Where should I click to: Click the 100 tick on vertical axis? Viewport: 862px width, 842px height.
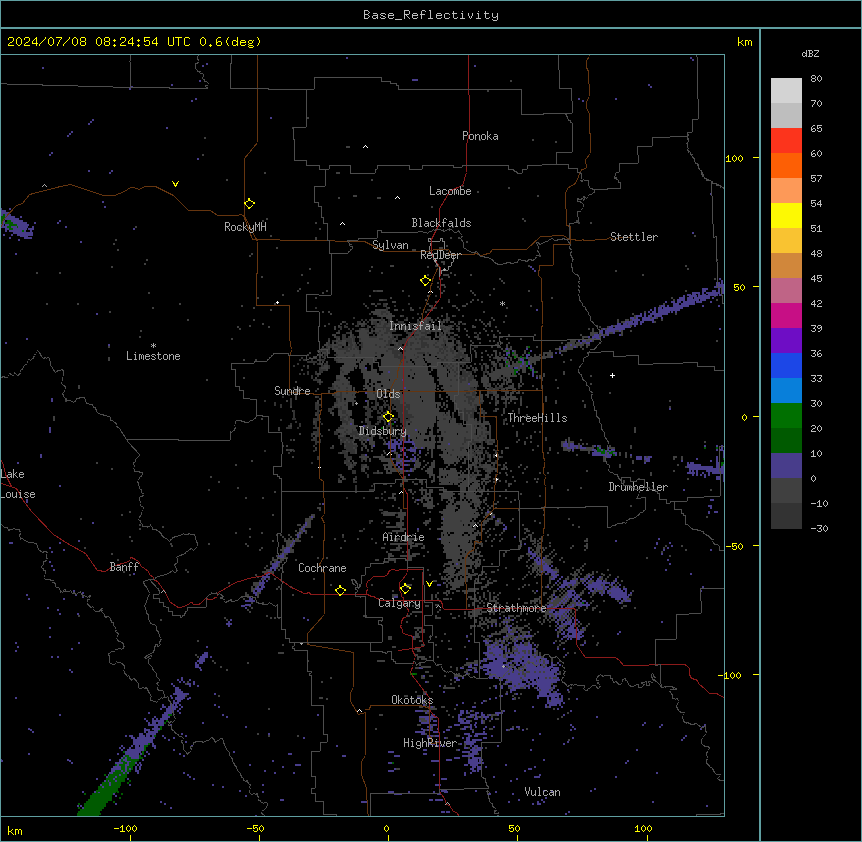tap(734, 158)
